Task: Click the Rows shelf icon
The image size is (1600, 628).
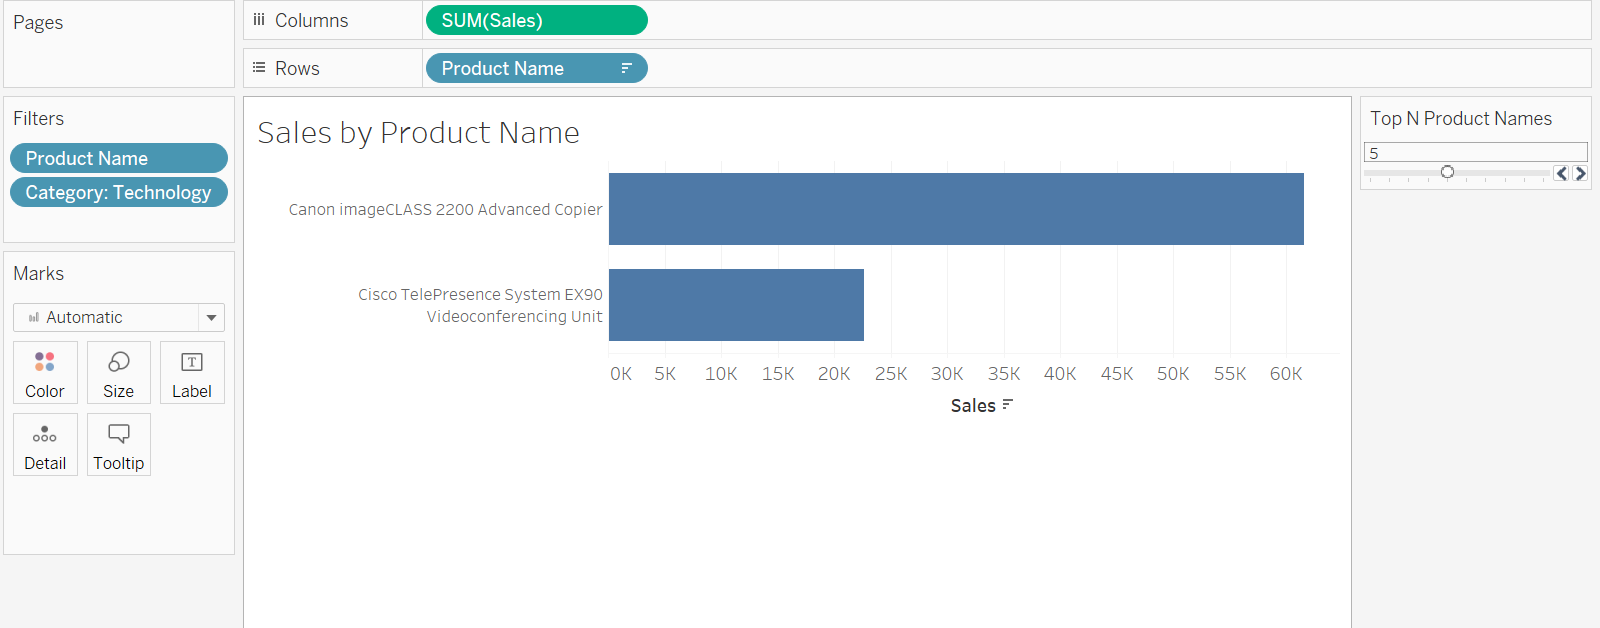Action: click(259, 68)
